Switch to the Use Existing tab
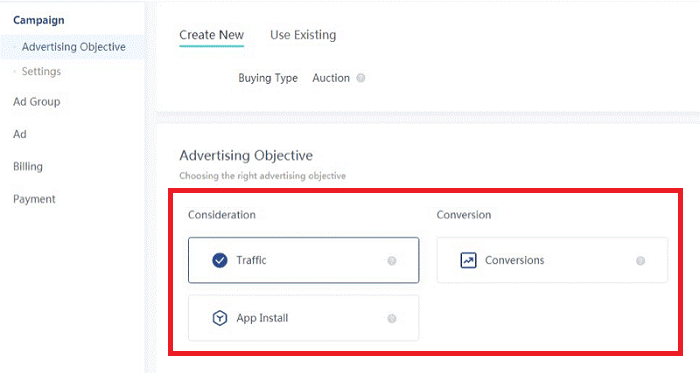Viewport: 700px width, 373px height. (303, 35)
